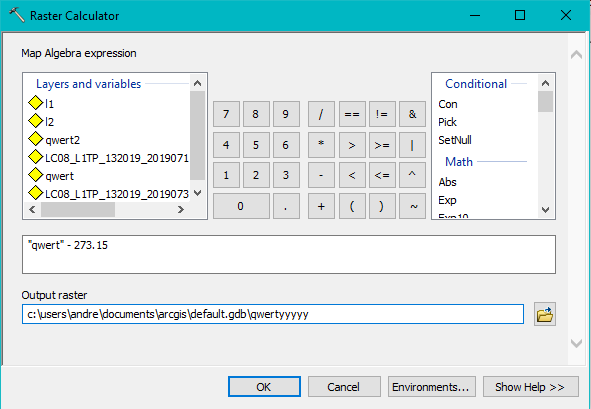
Task: Click layers list scroll left arrow
Action: click(x=32, y=209)
